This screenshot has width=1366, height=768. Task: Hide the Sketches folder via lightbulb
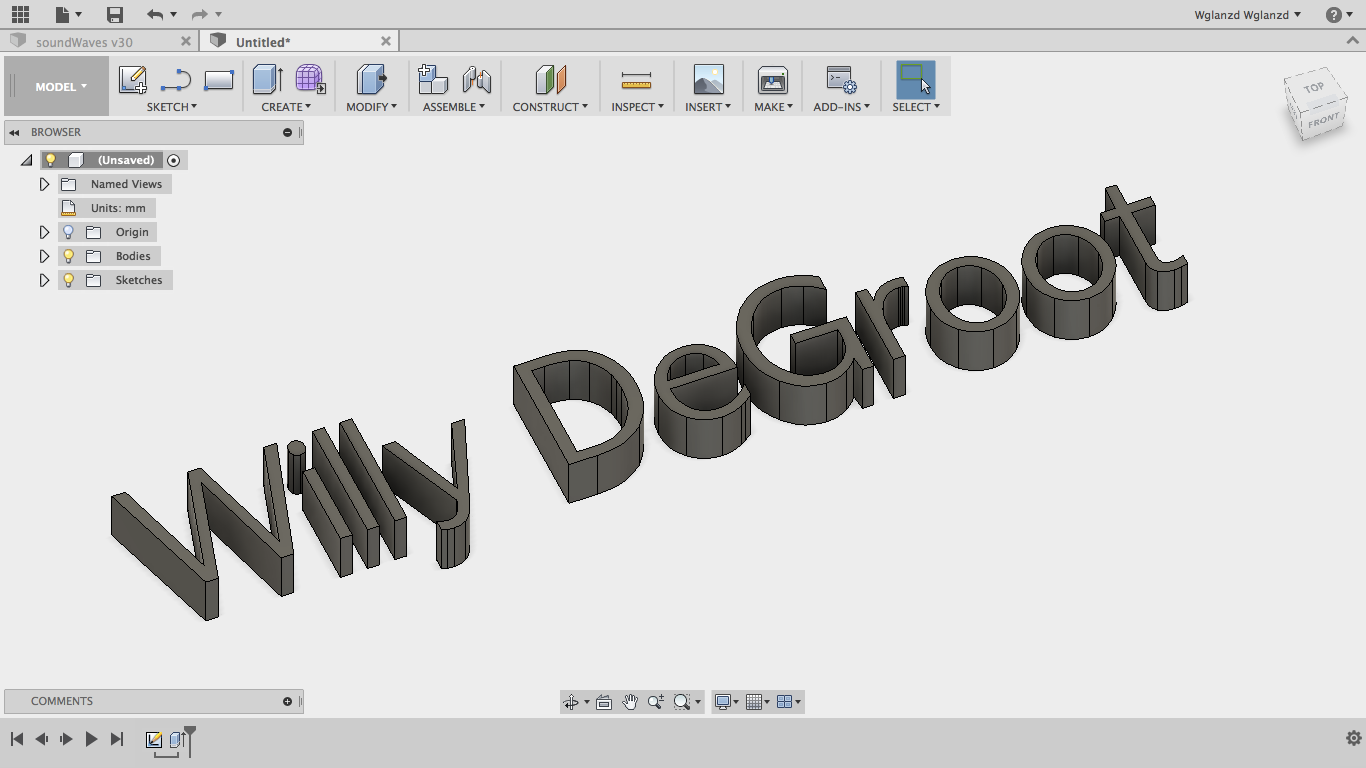pos(69,280)
